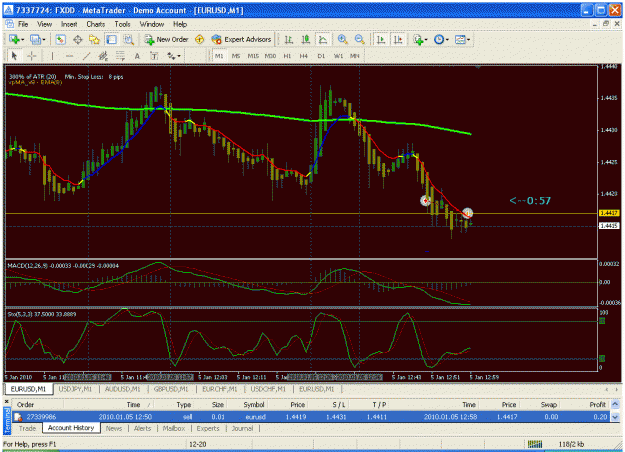Image resolution: width=625 pixels, height=452 pixels.
Task: Open the Insert menu
Action: point(69,24)
